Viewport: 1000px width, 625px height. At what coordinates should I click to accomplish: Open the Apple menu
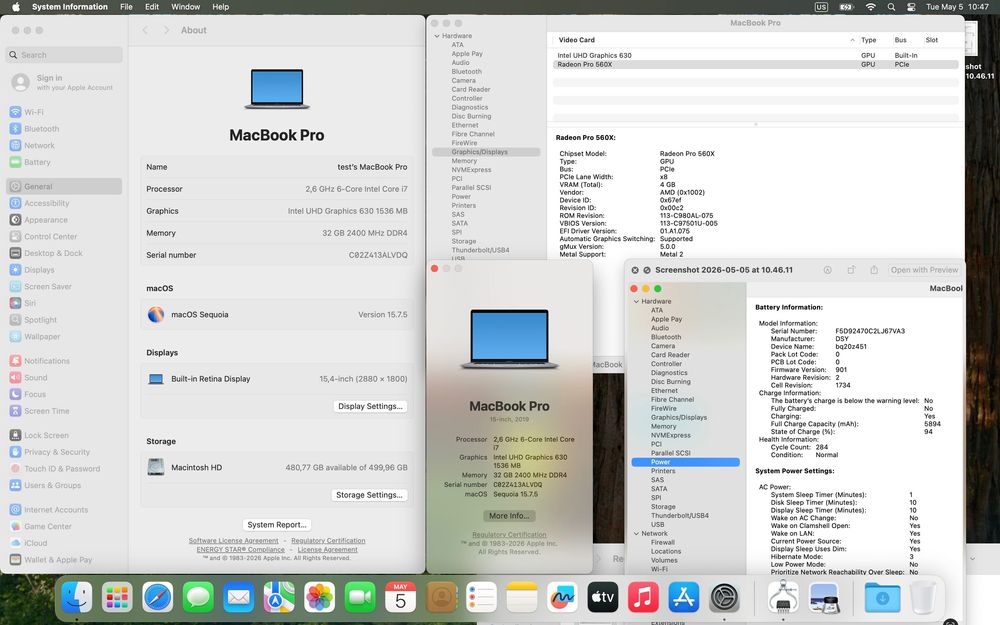[16, 7]
